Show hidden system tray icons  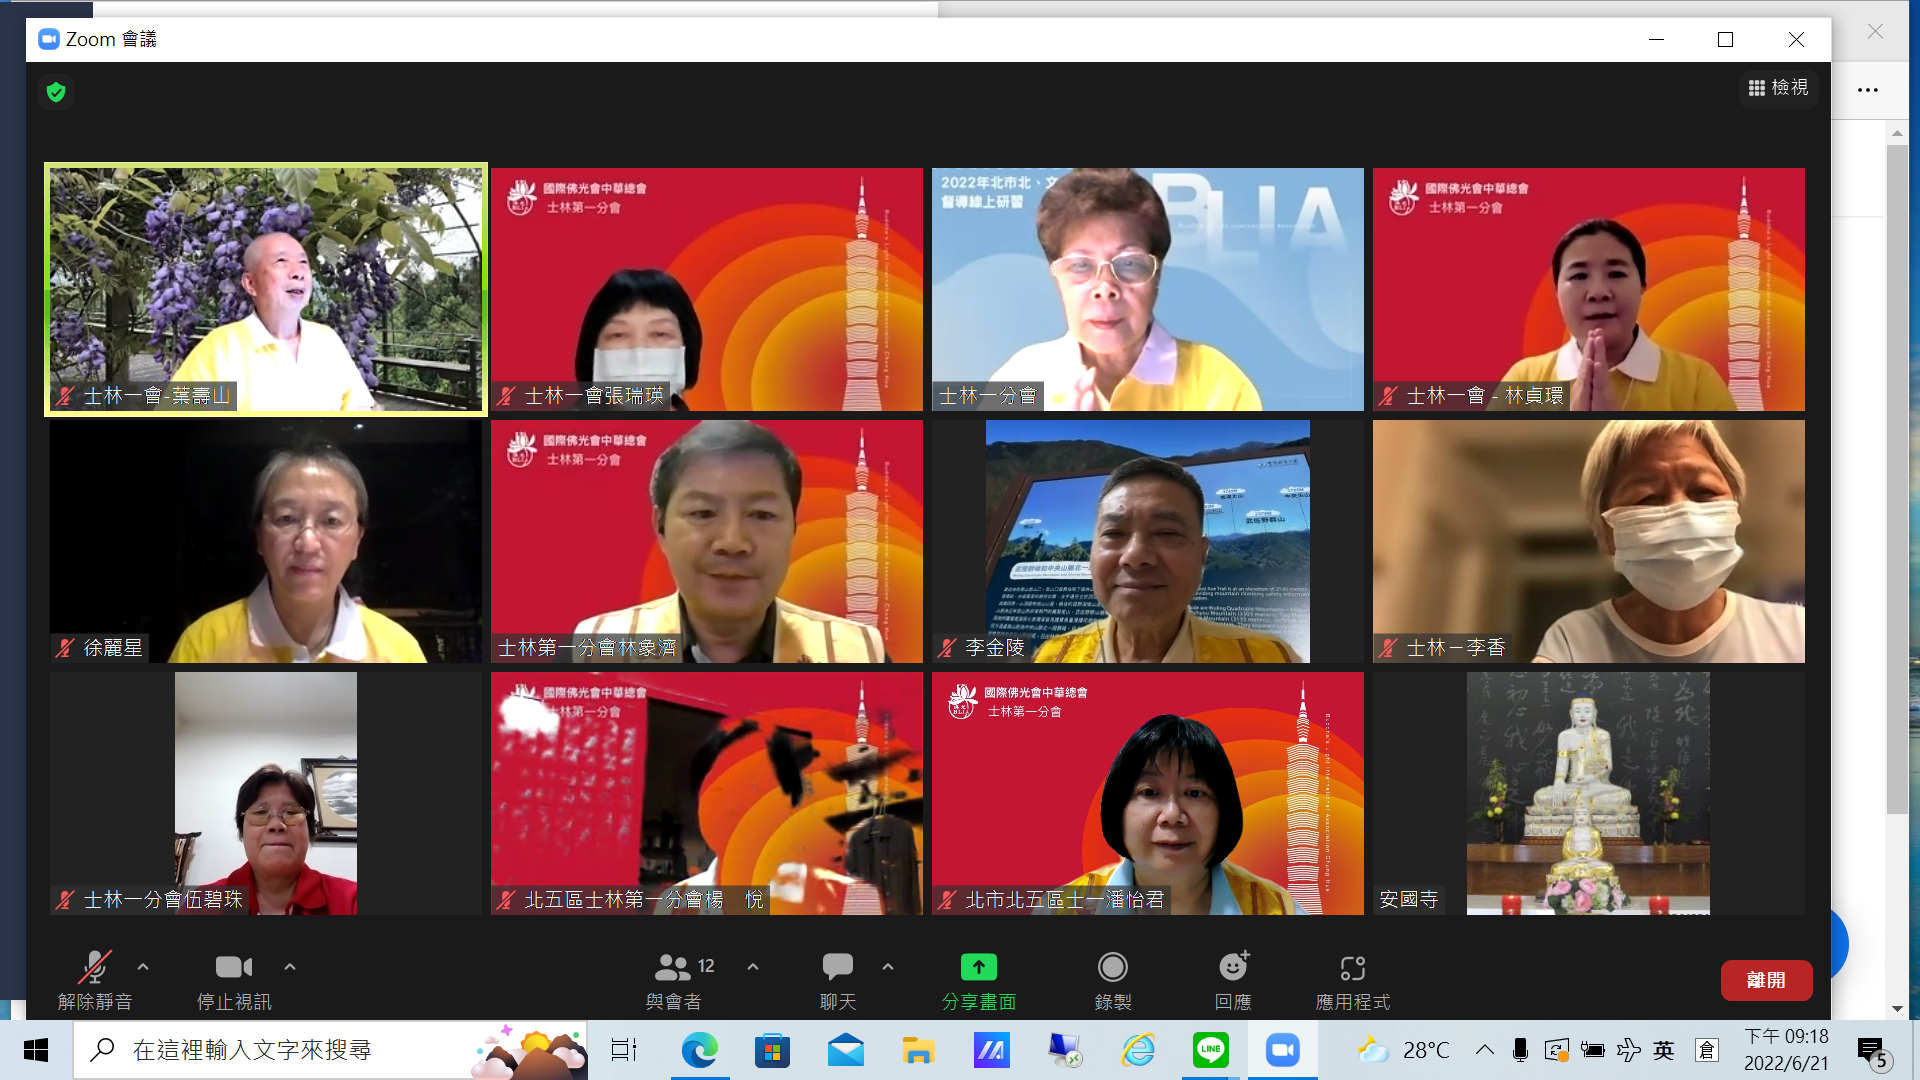coord(1485,1050)
